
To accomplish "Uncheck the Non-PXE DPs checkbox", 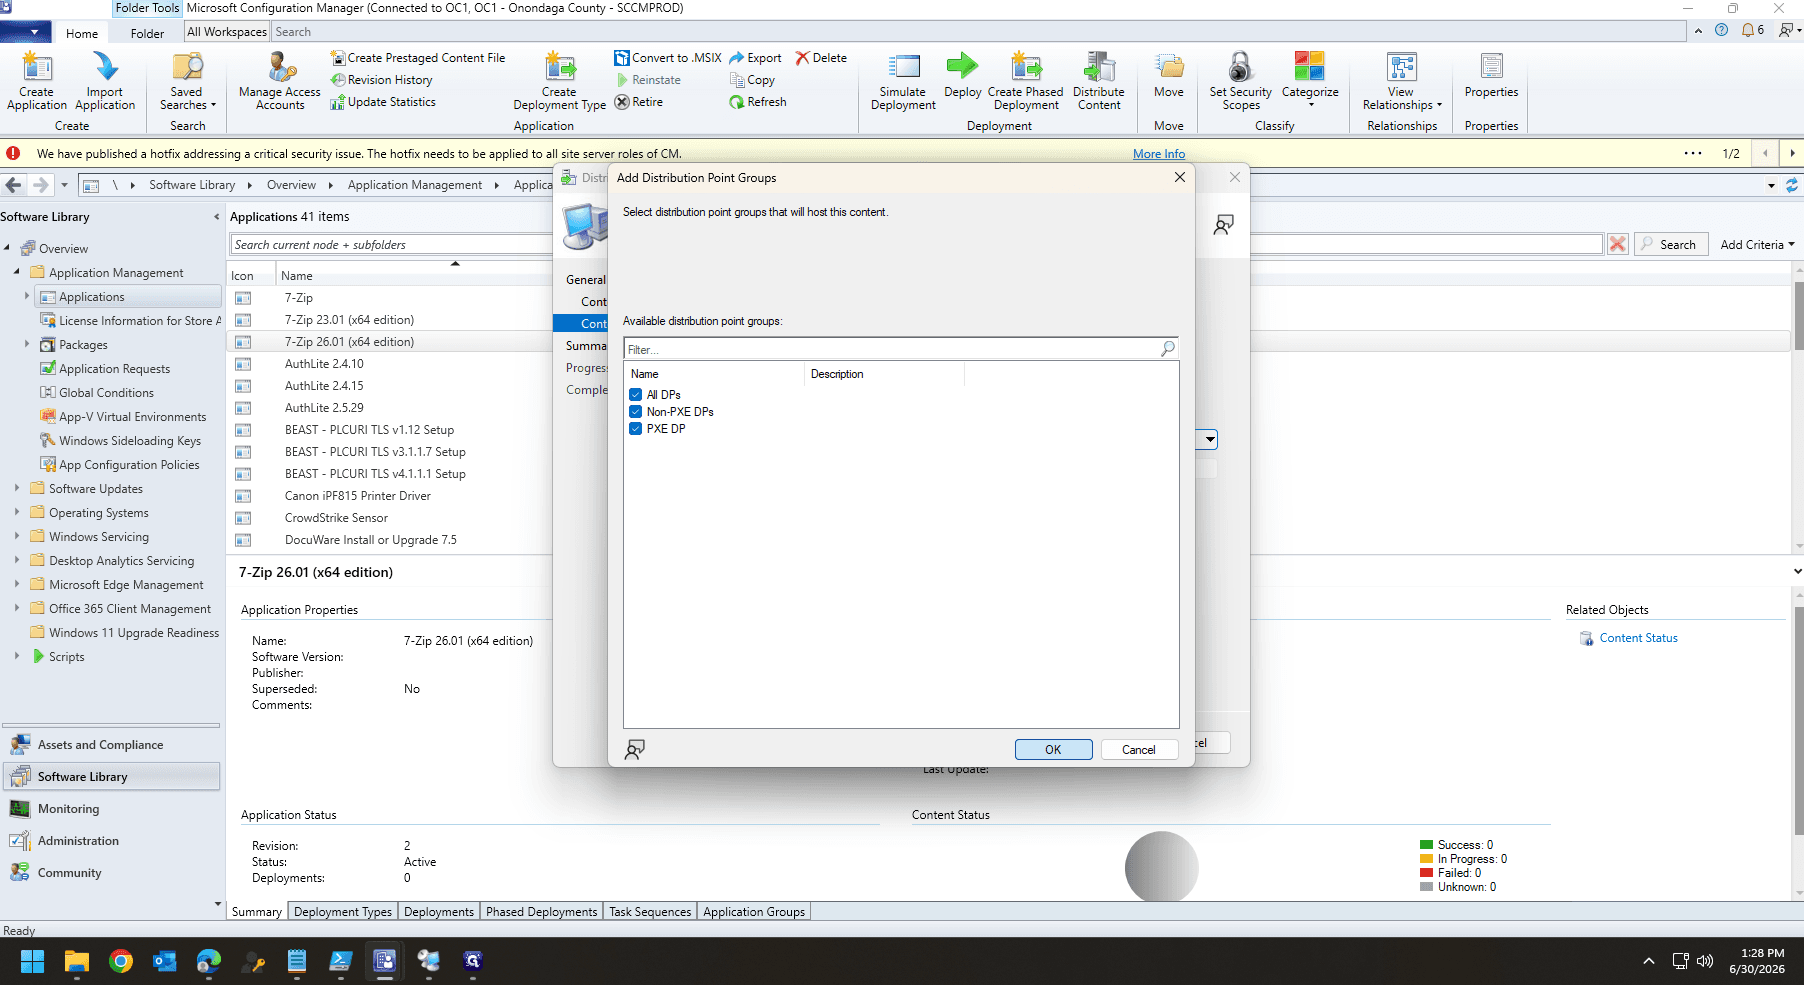I will click(x=636, y=412).
